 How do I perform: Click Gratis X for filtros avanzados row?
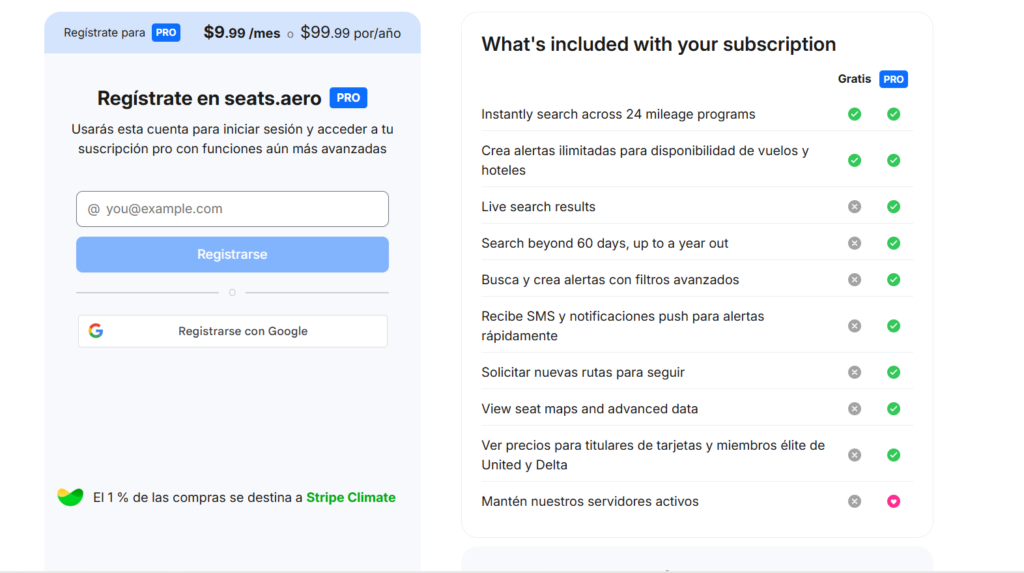854,280
